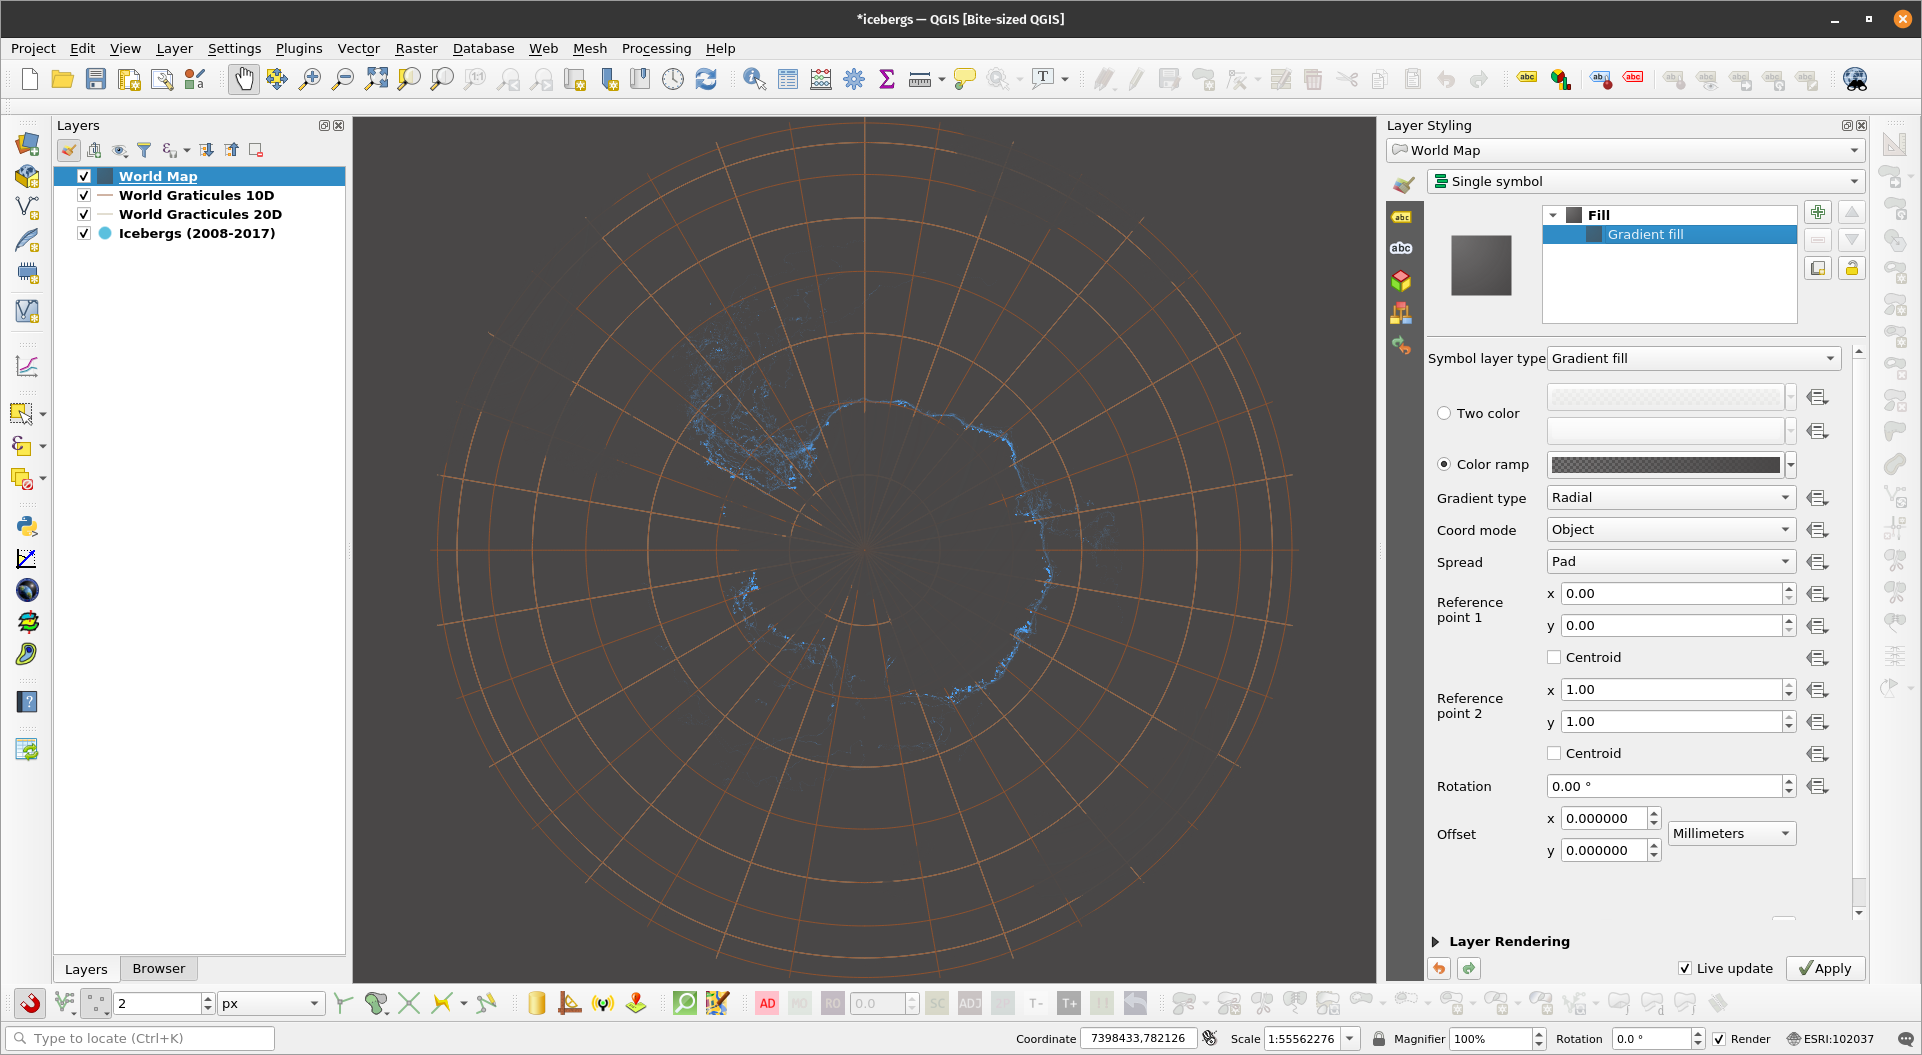Click the add symbol layer plus icon
Viewport: 1922px width, 1055px height.
[1818, 212]
